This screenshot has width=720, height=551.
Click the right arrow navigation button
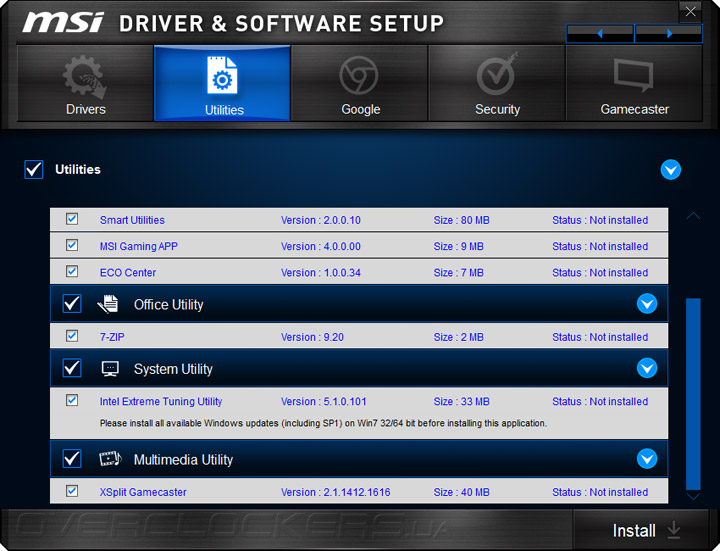pos(669,33)
